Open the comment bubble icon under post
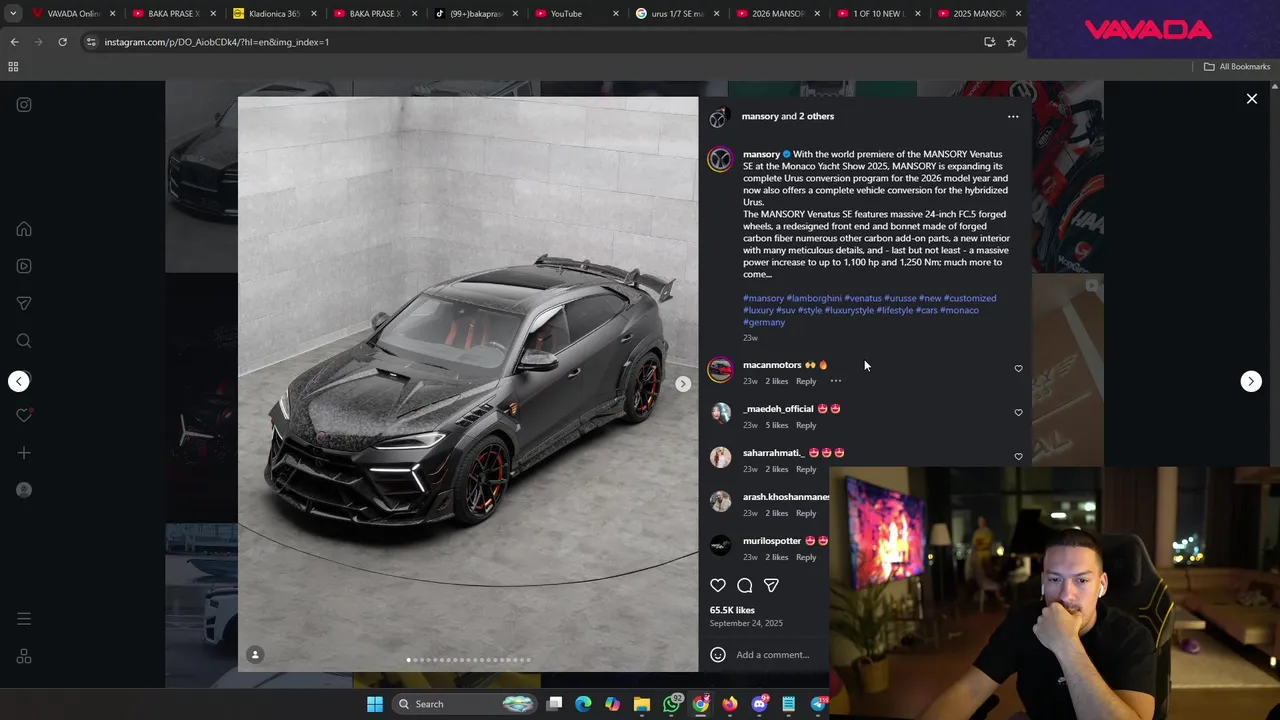 [745, 585]
